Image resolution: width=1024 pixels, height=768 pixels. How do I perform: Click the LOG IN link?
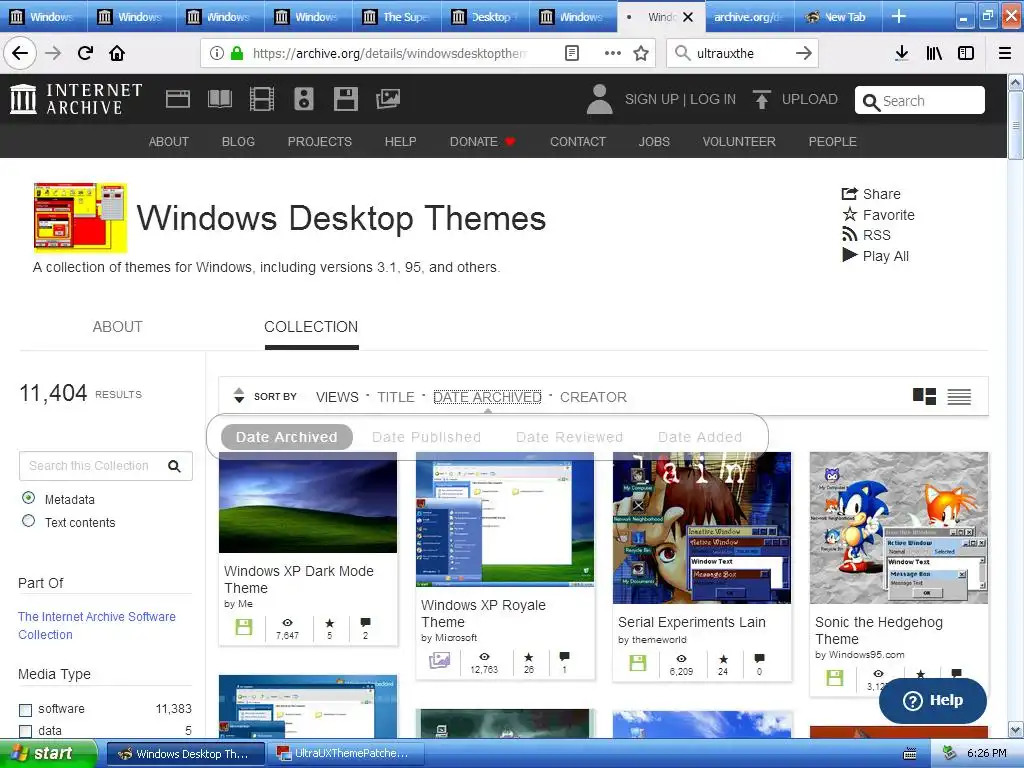tap(713, 99)
